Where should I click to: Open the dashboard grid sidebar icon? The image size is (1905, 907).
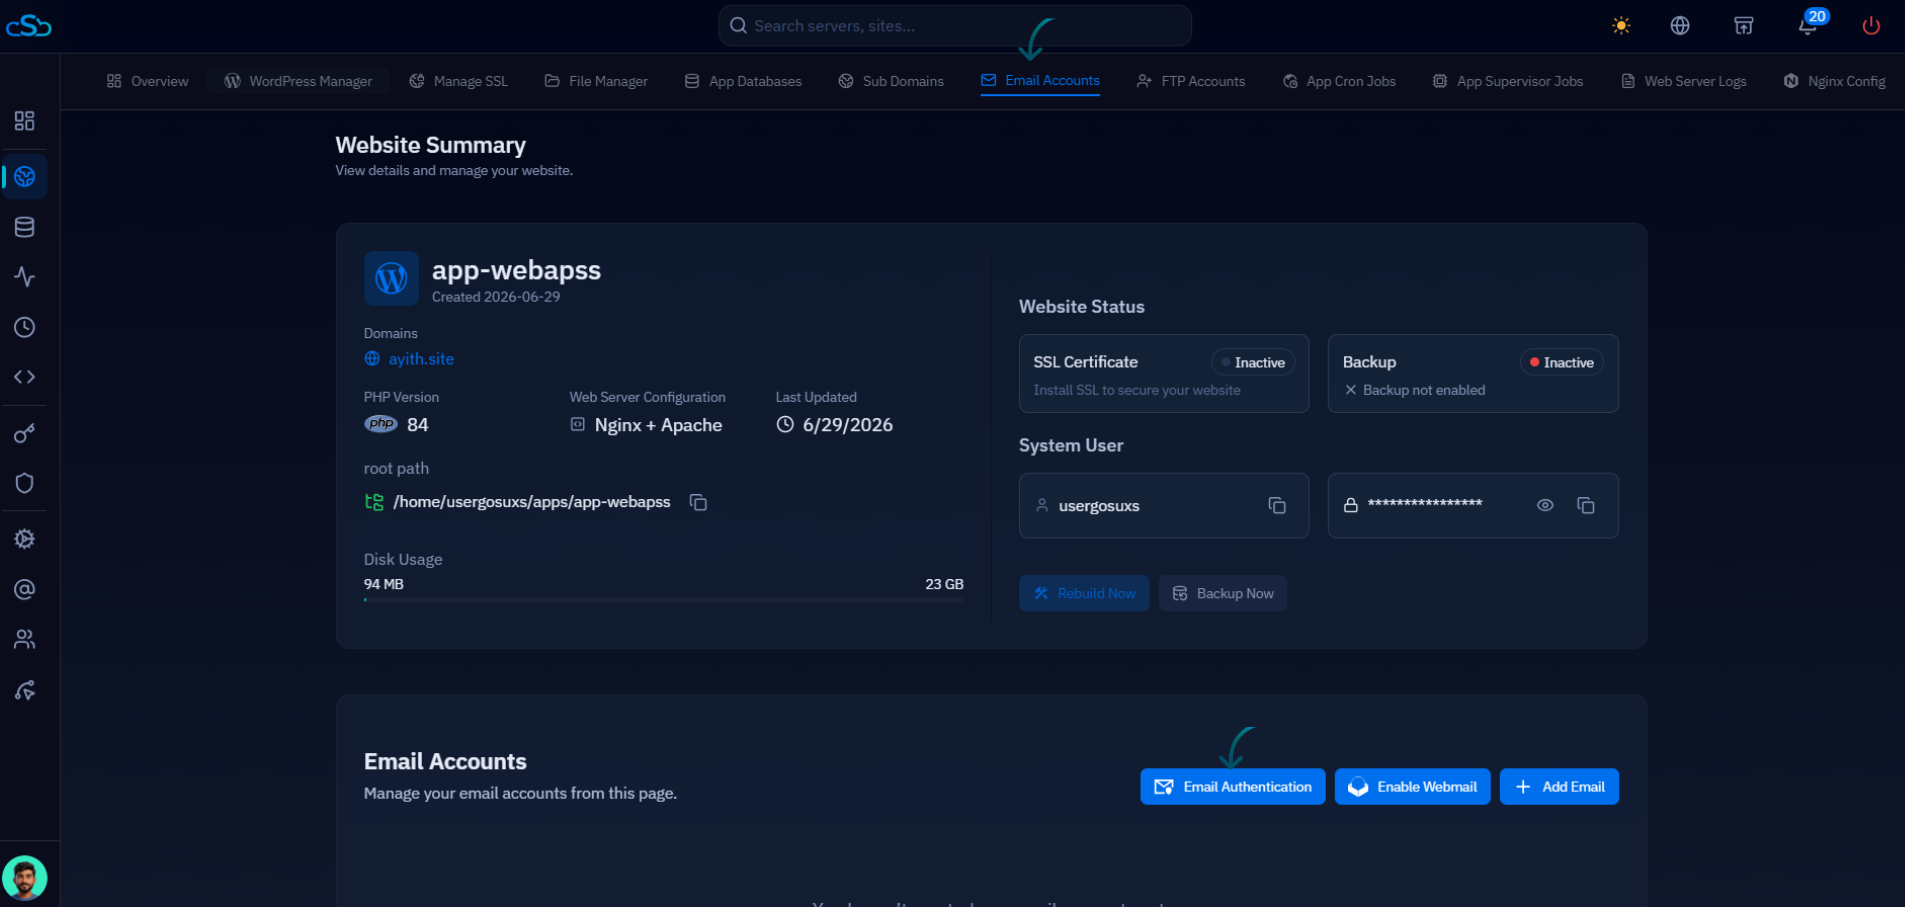25,121
